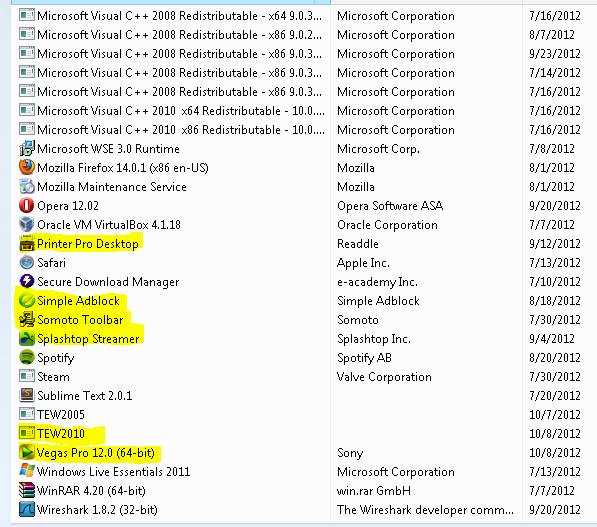Screen dimensions: 597x527
Task: Click the green Simple Adblock icon
Action: pyautogui.click(x=27, y=300)
